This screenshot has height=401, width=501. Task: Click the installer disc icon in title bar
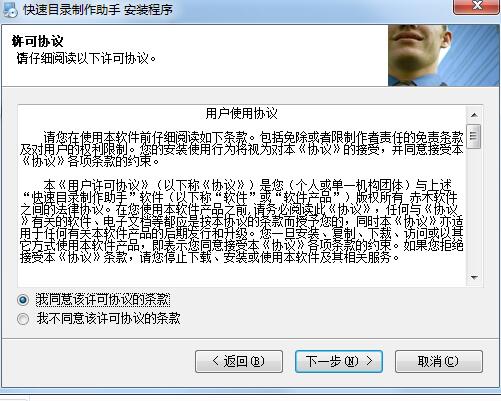tap(10, 9)
